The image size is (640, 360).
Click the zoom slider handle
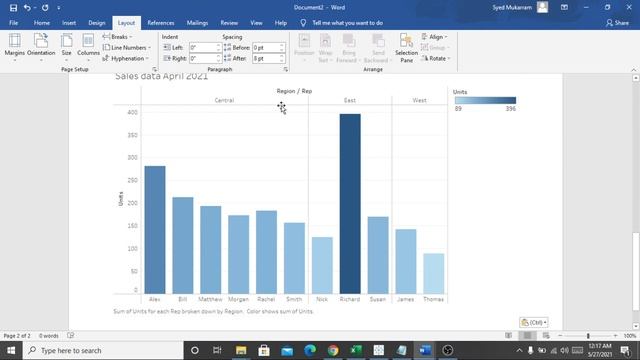[x=588, y=336]
